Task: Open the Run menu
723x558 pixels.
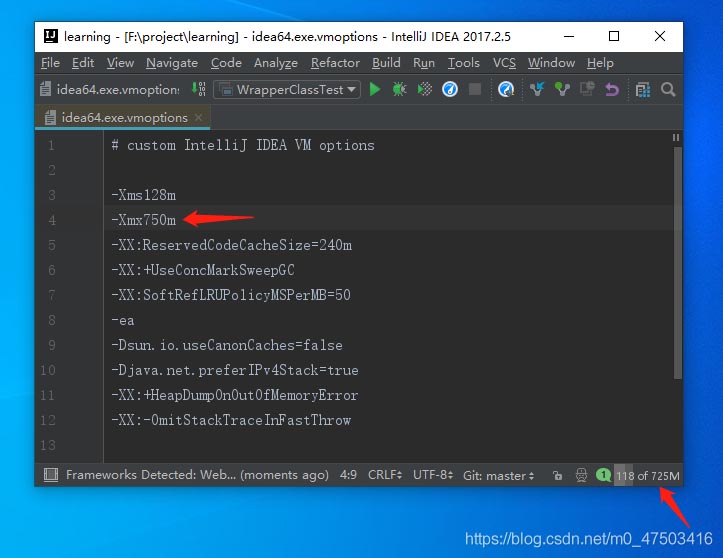Action: point(423,63)
